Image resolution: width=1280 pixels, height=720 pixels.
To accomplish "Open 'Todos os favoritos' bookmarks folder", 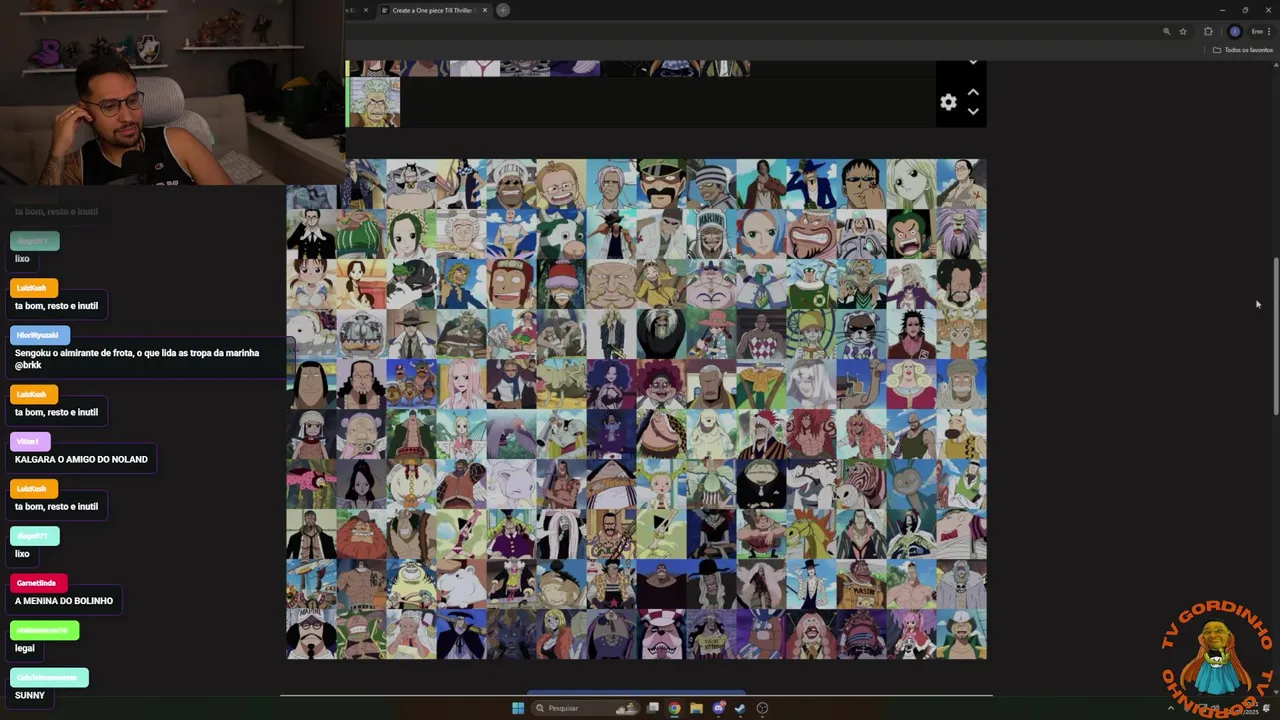I will (x=1243, y=50).
